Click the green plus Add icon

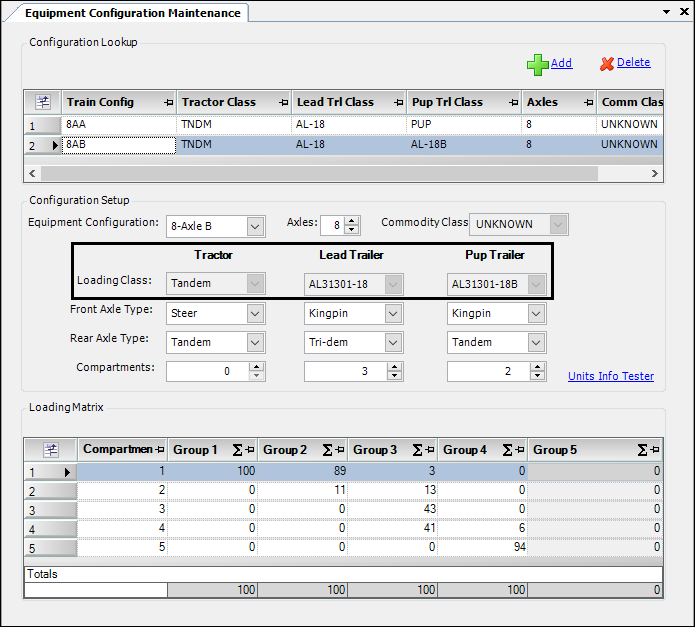pos(538,64)
